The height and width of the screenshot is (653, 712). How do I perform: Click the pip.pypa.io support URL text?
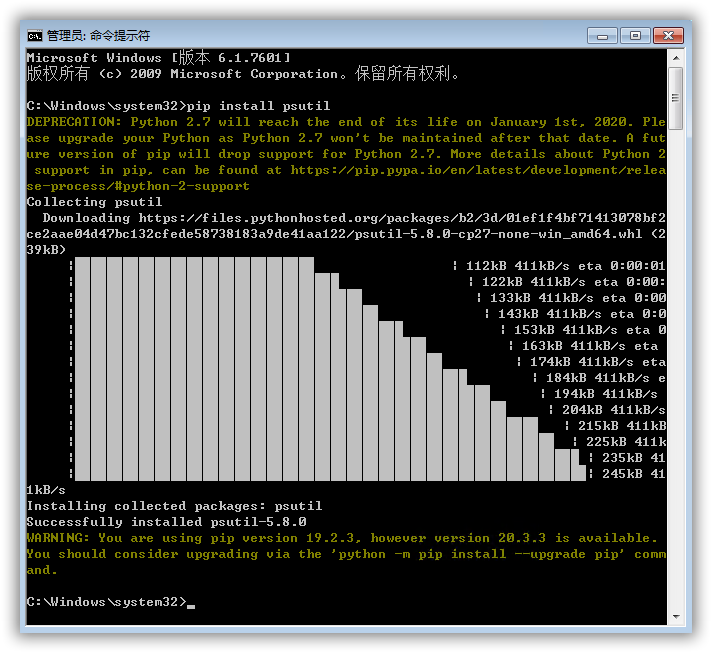(478, 170)
